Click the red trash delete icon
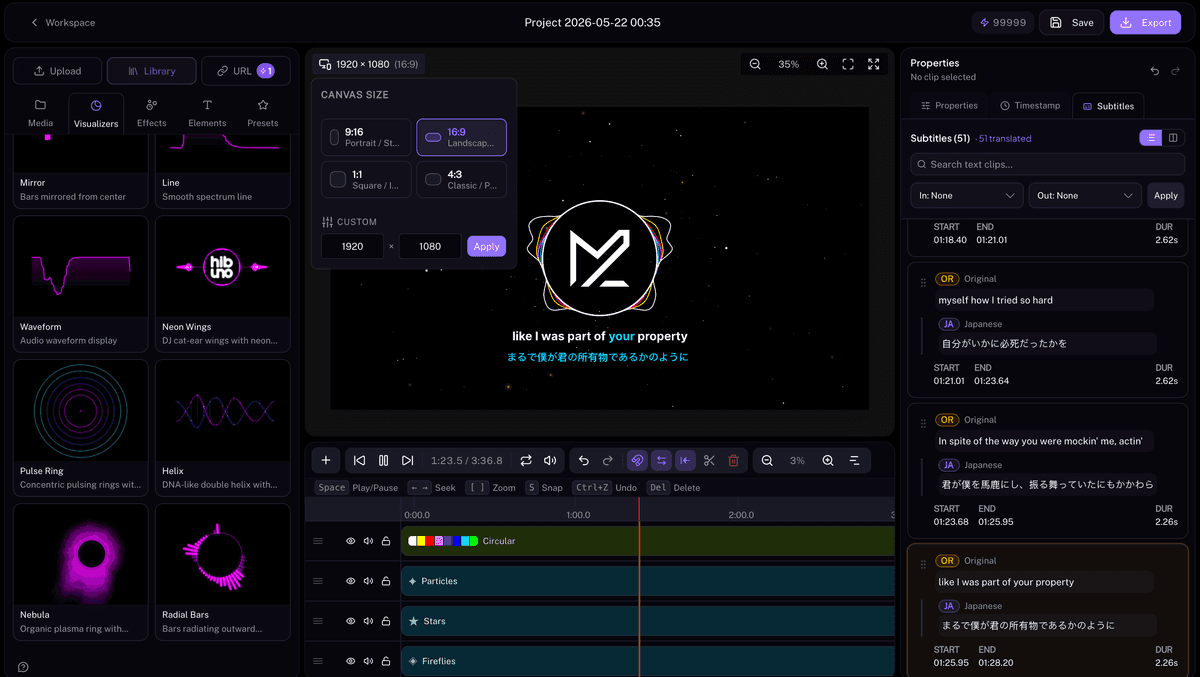Viewport: 1200px width, 677px height. [x=733, y=460]
